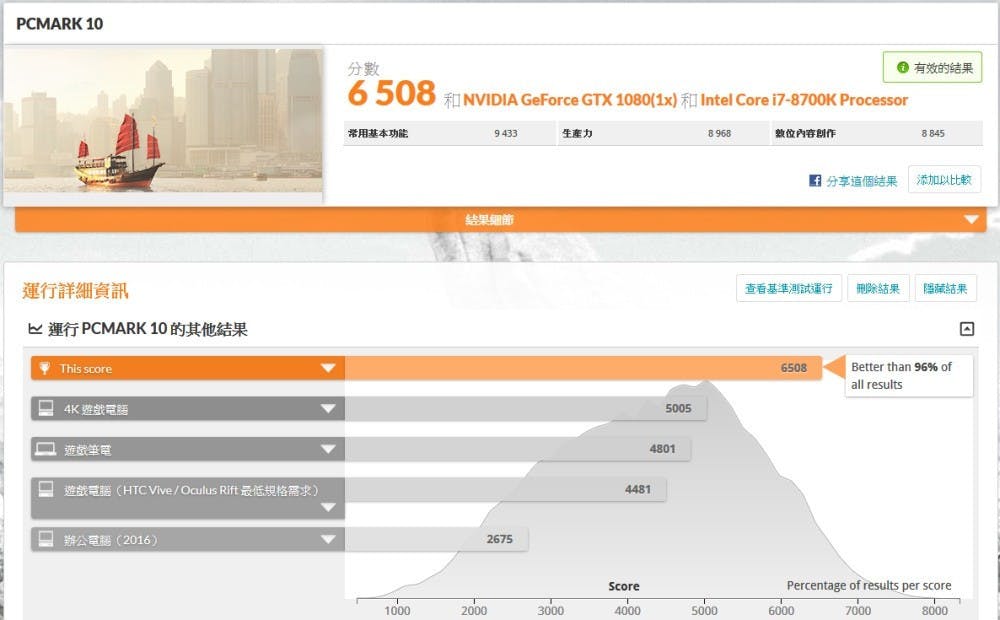Click the 分享這個結果 link

(862, 181)
